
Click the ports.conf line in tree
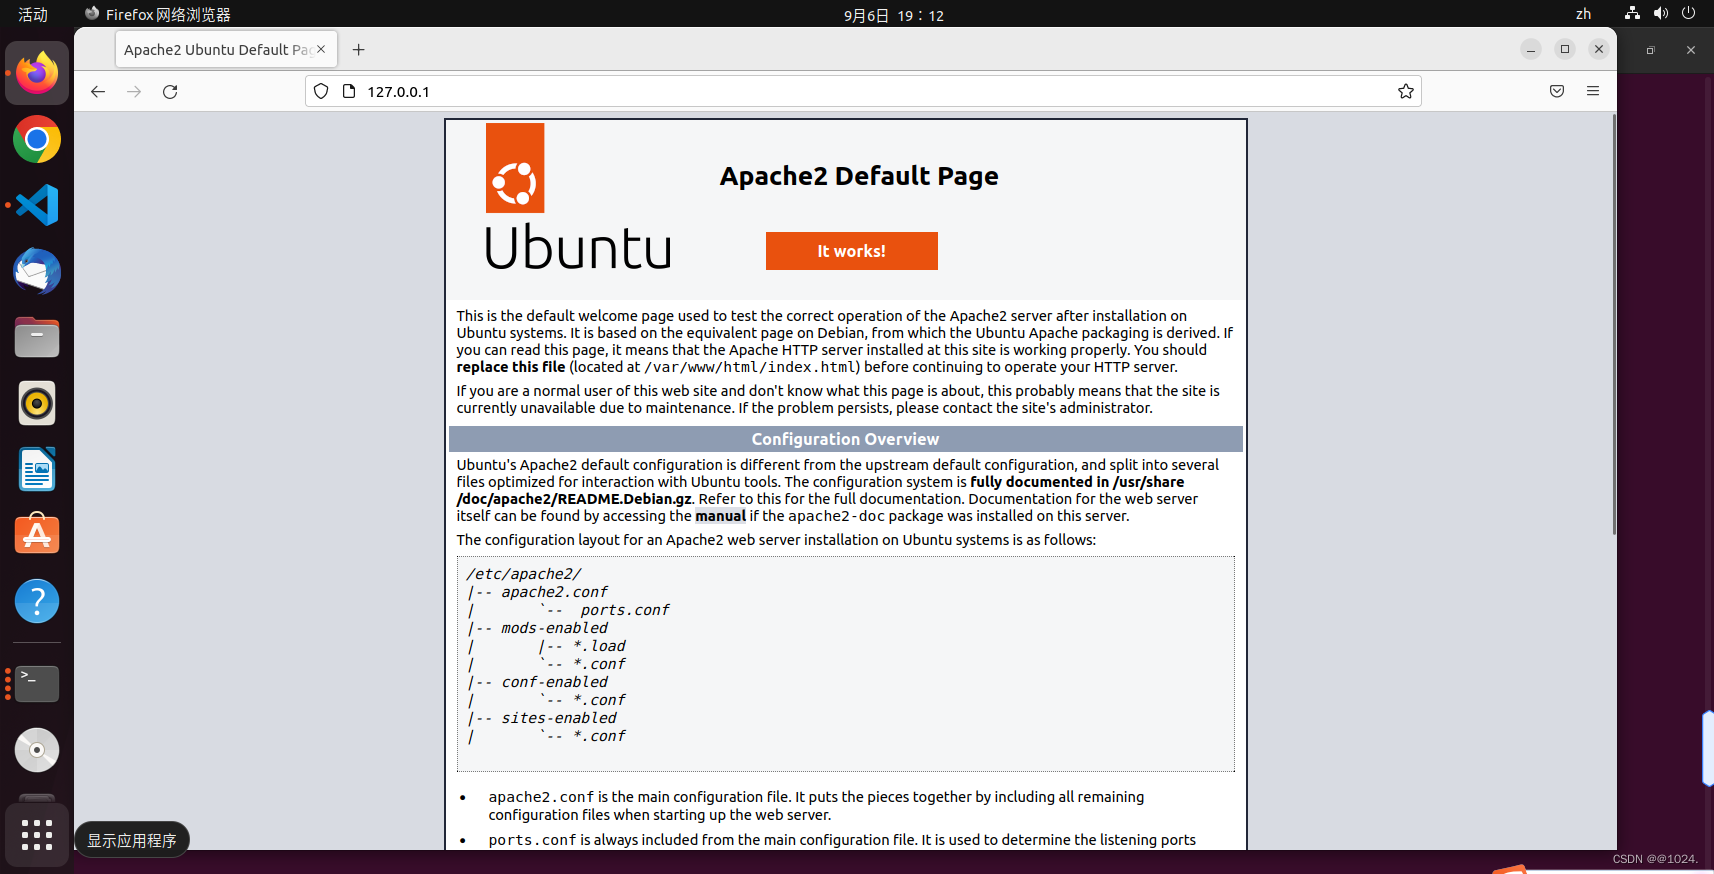click(x=625, y=610)
